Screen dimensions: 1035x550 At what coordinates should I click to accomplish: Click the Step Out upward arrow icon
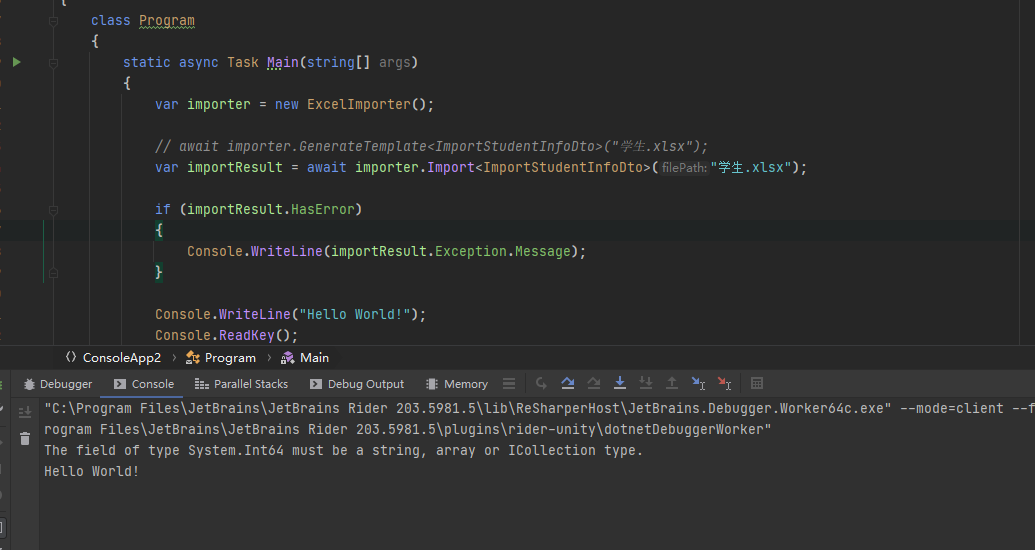pos(672,383)
